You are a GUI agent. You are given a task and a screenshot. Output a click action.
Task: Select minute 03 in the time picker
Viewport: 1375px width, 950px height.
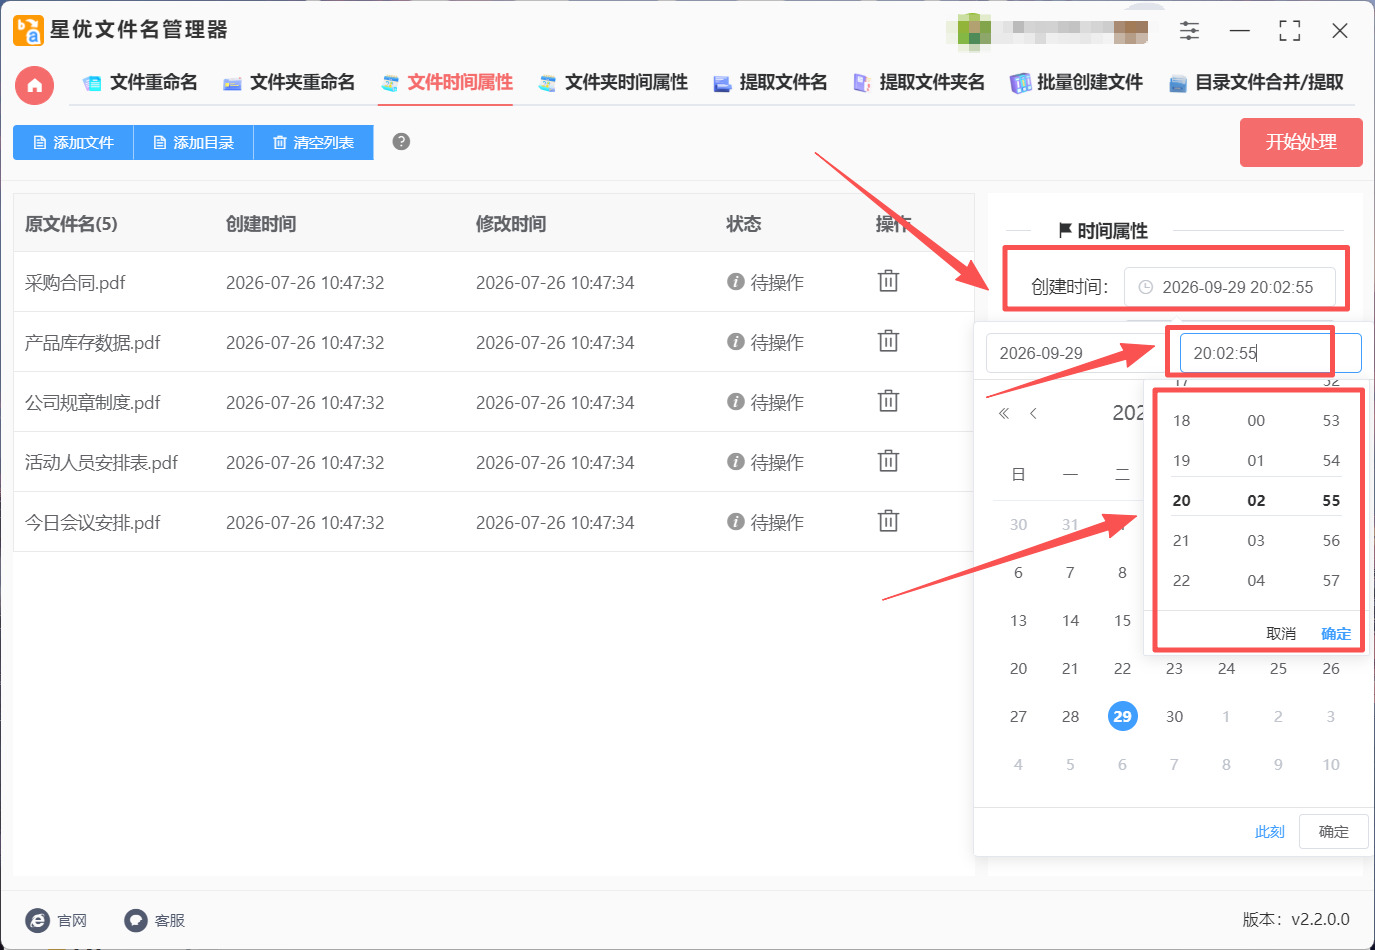(1256, 540)
